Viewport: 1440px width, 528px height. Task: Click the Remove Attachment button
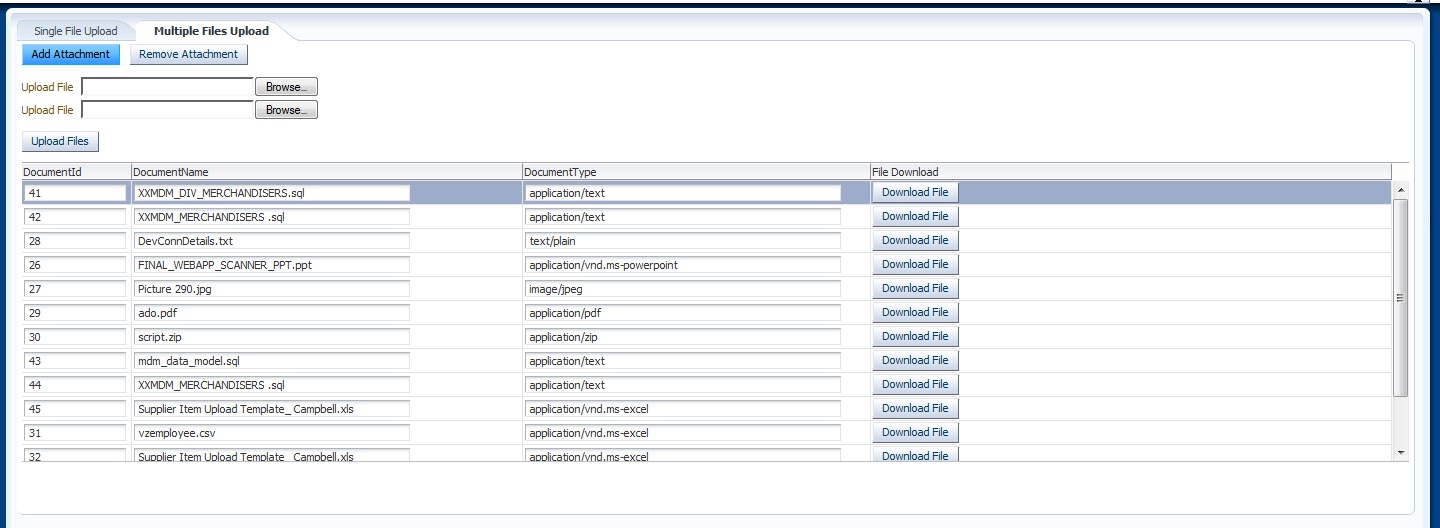tap(188, 54)
